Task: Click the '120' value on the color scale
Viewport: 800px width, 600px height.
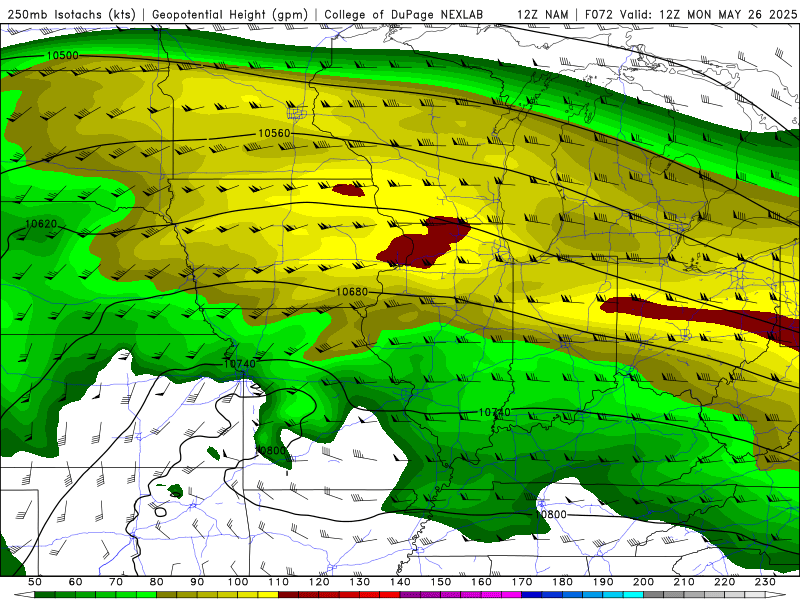Action: [x=319, y=582]
